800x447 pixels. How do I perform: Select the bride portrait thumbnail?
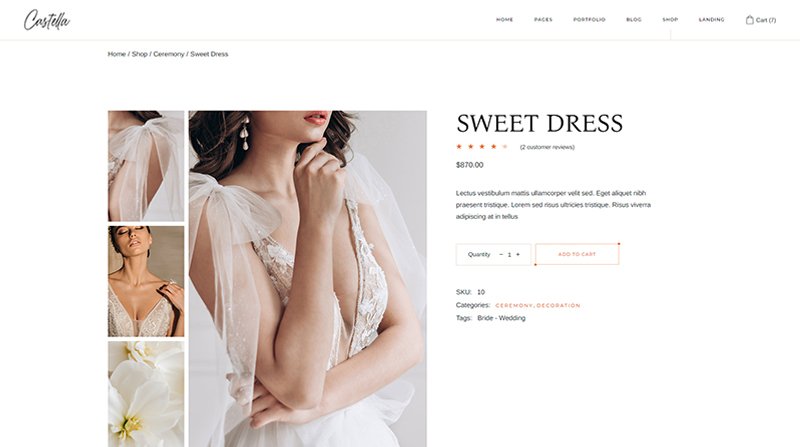[146, 281]
